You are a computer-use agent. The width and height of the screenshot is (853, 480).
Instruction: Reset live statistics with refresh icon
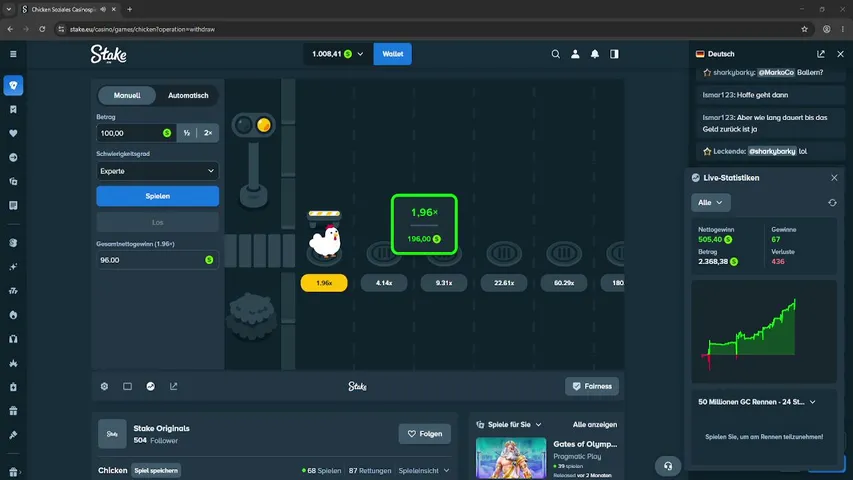(832, 202)
